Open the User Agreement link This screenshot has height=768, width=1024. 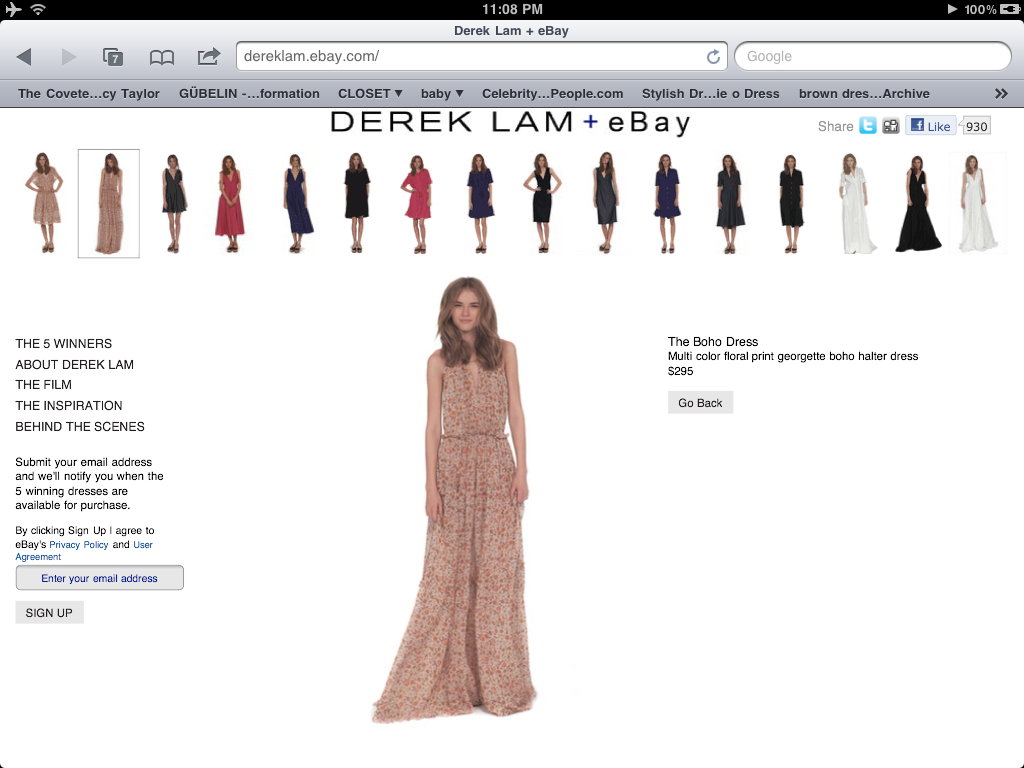84,551
